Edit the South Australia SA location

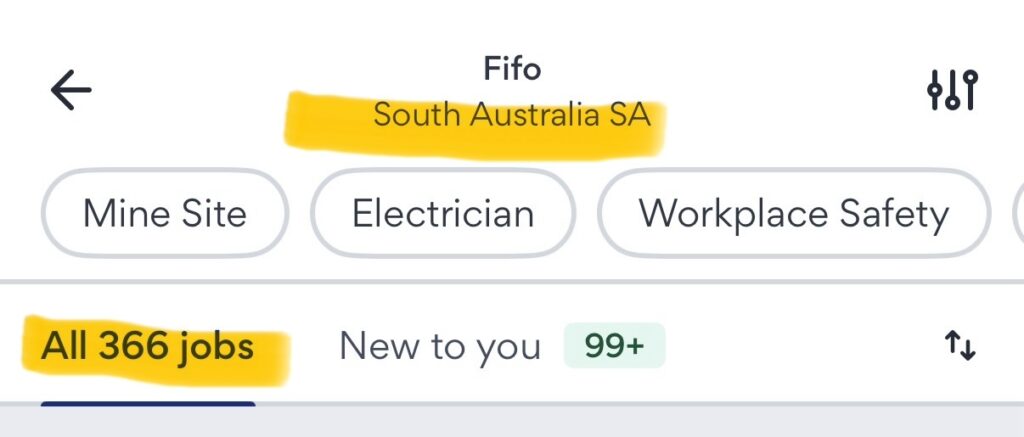(x=511, y=115)
